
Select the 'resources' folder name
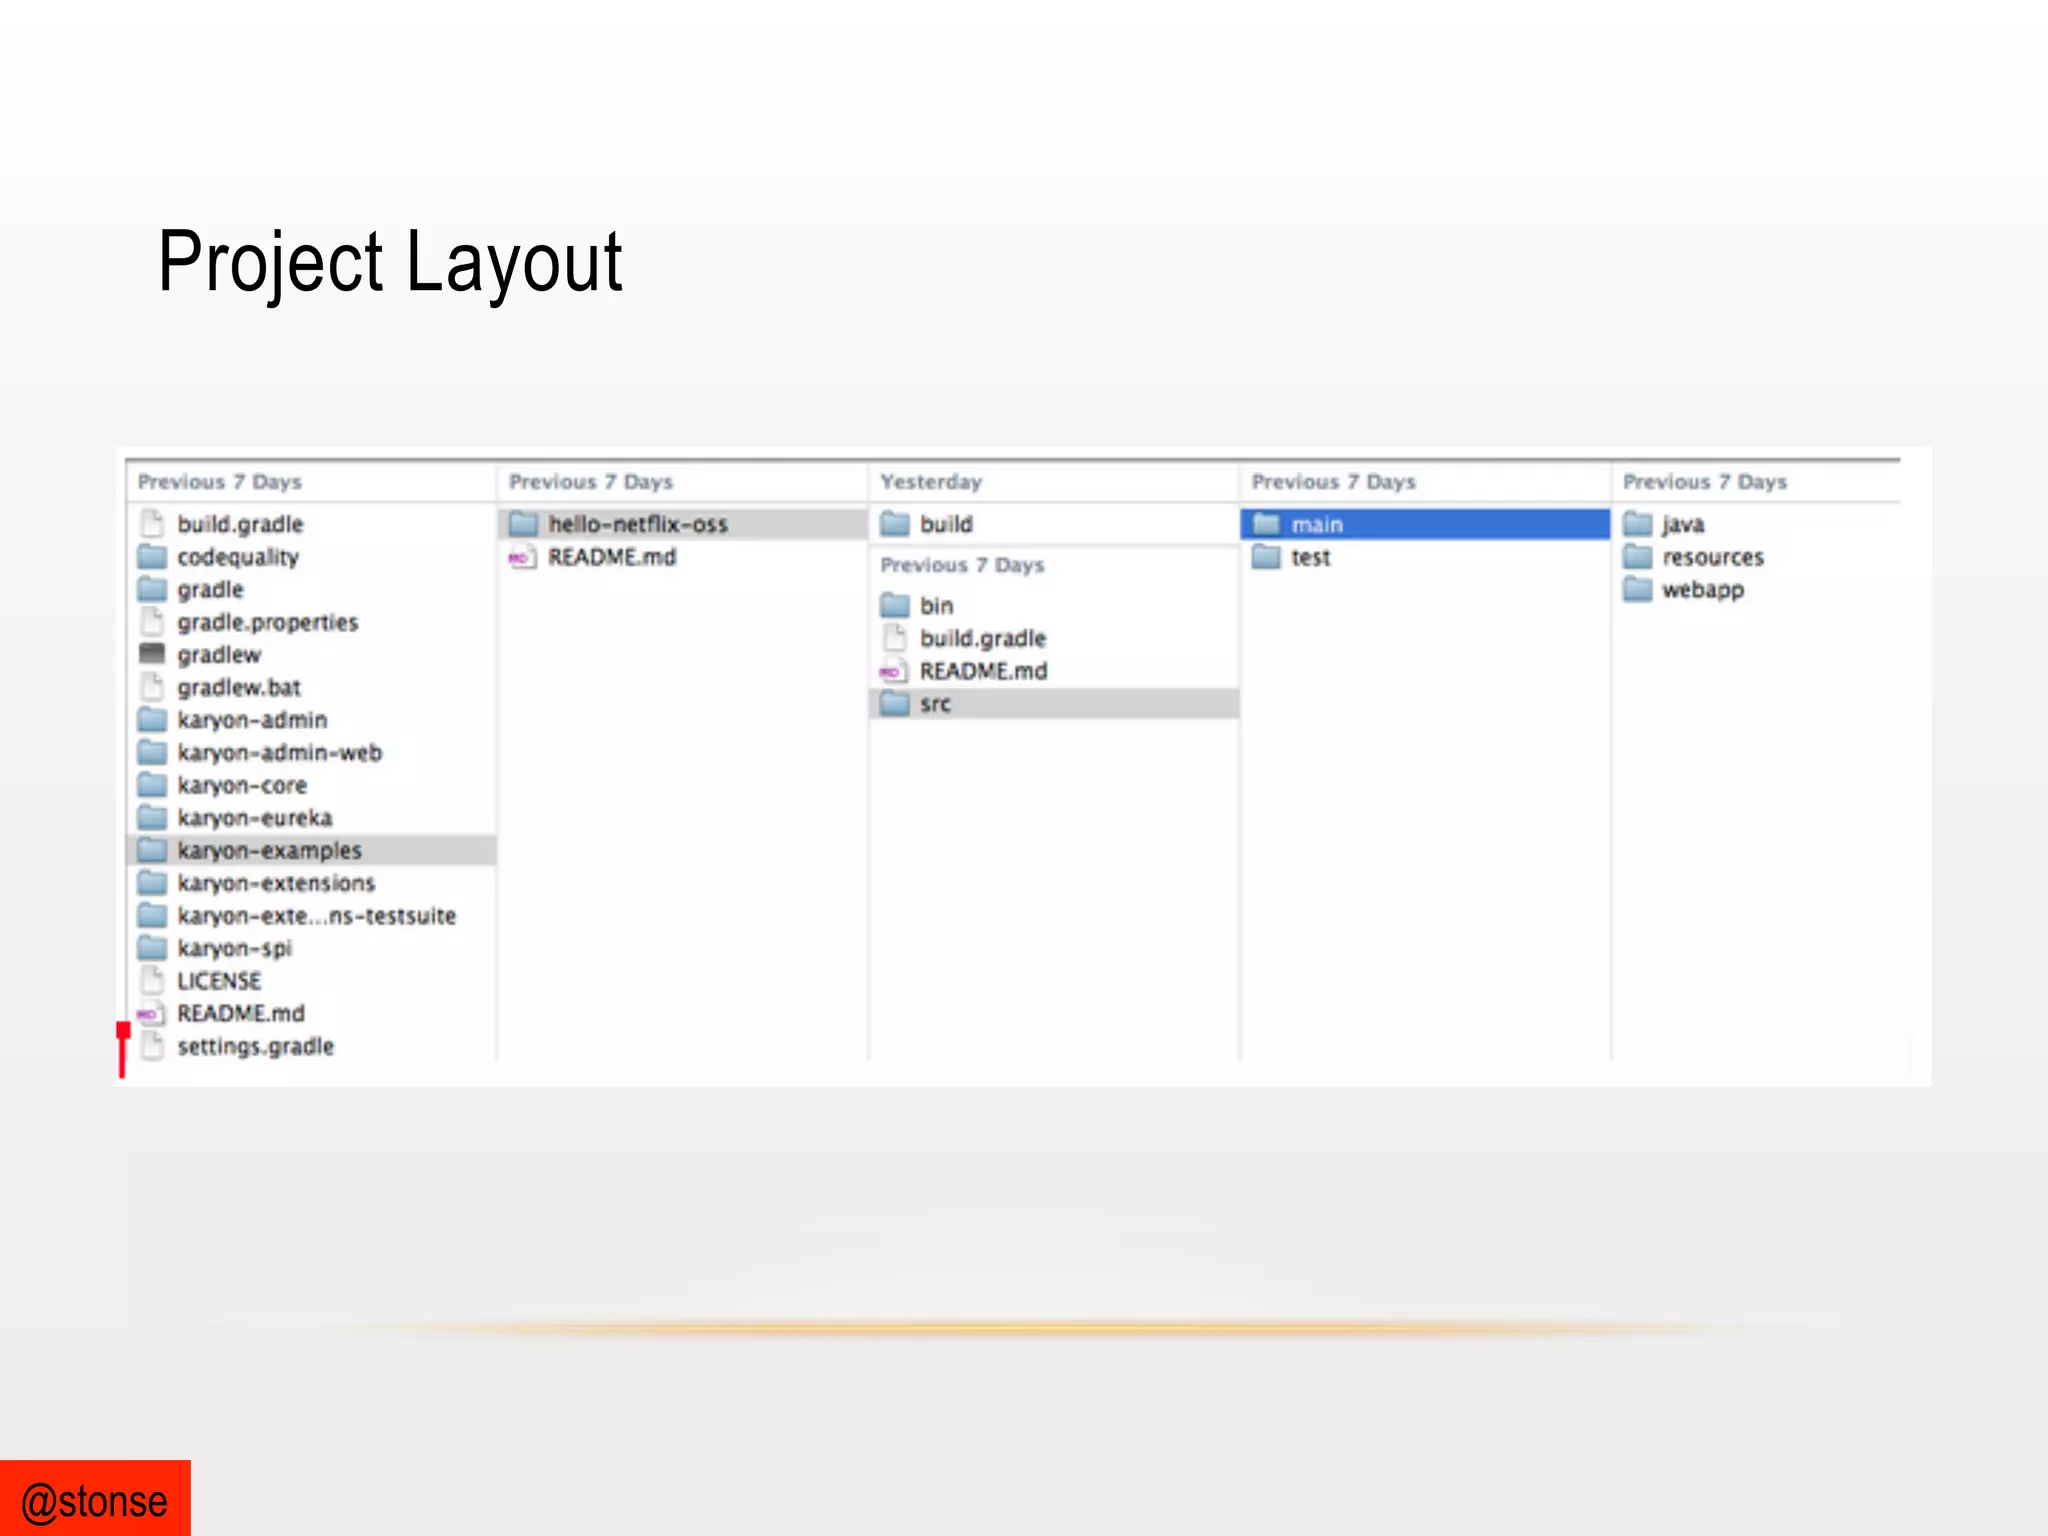pyautogui.click(x=1713, y=557)
